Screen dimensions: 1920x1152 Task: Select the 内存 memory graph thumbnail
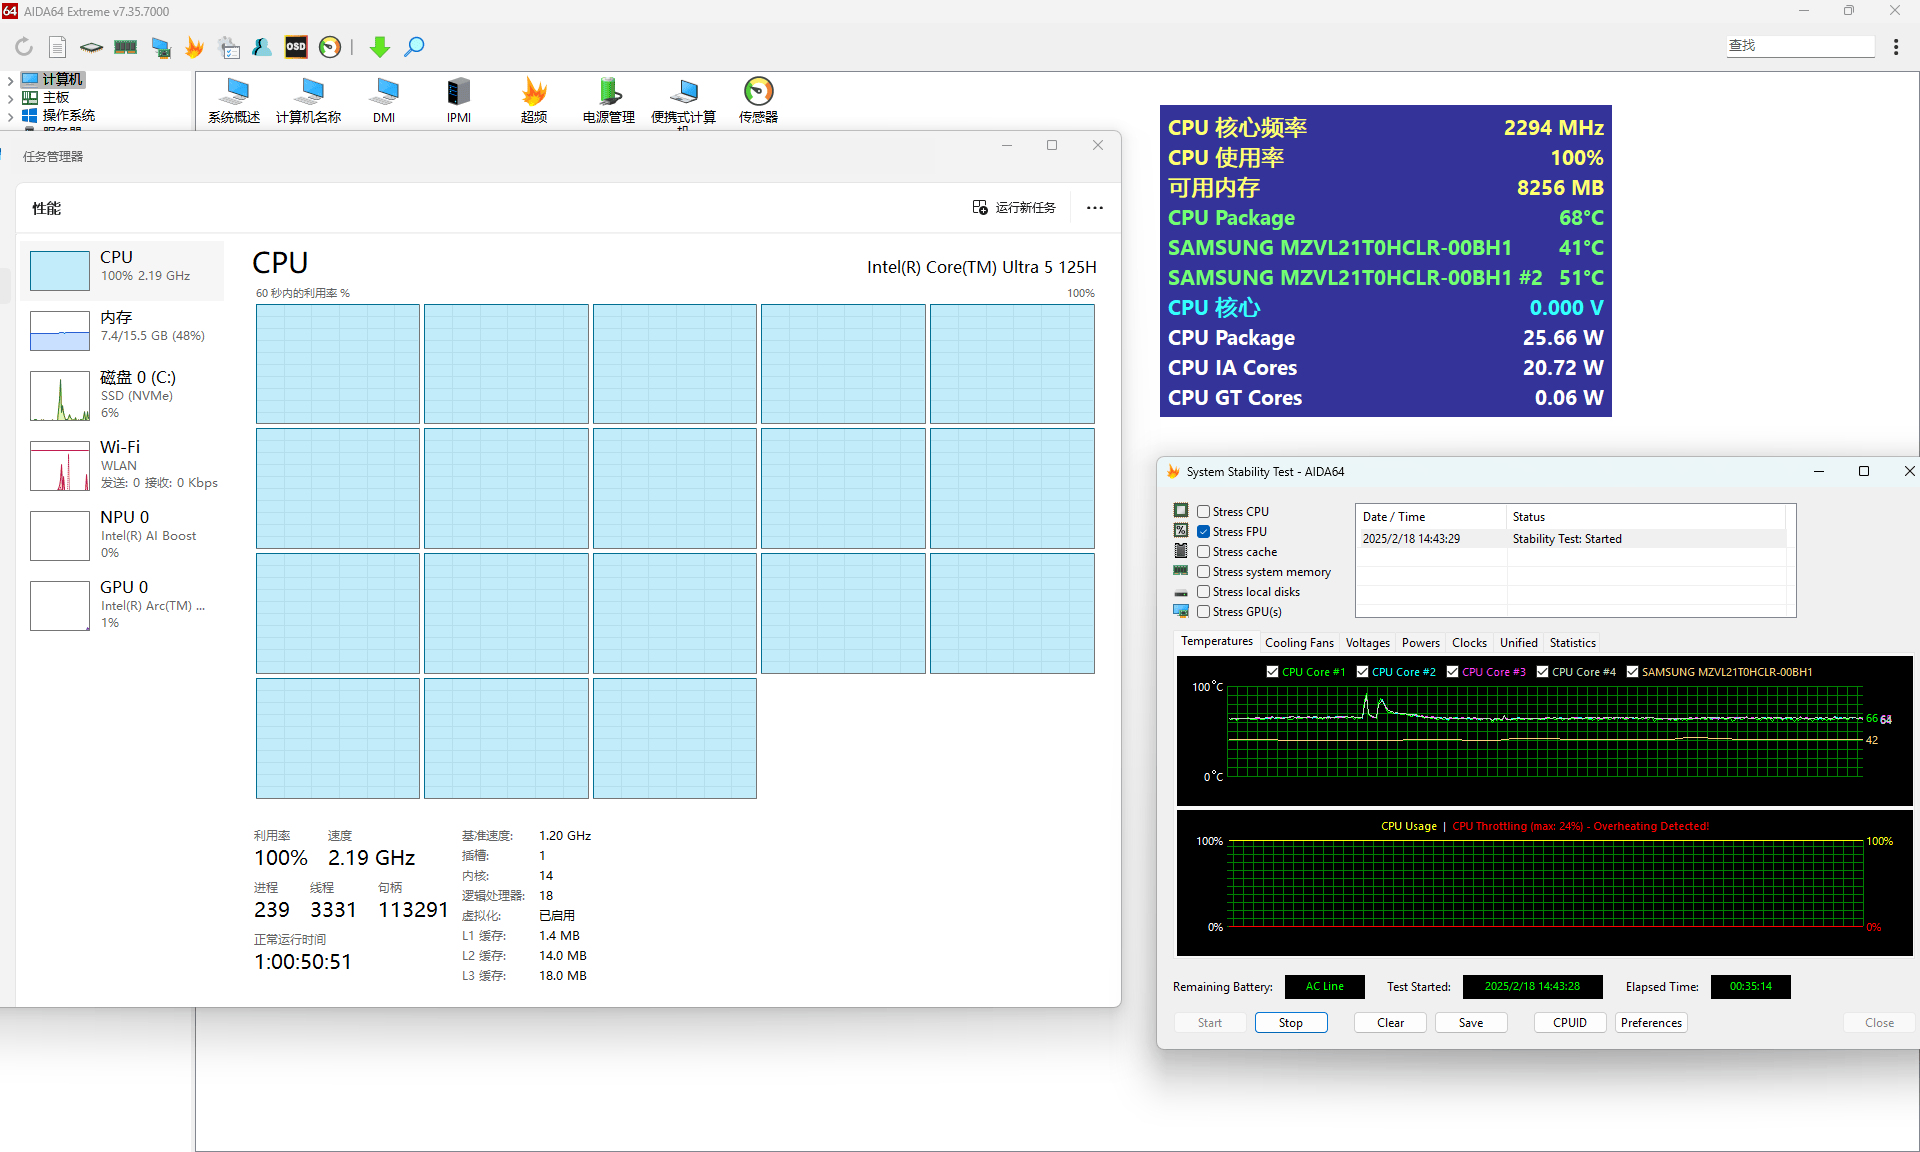(60, 330)
